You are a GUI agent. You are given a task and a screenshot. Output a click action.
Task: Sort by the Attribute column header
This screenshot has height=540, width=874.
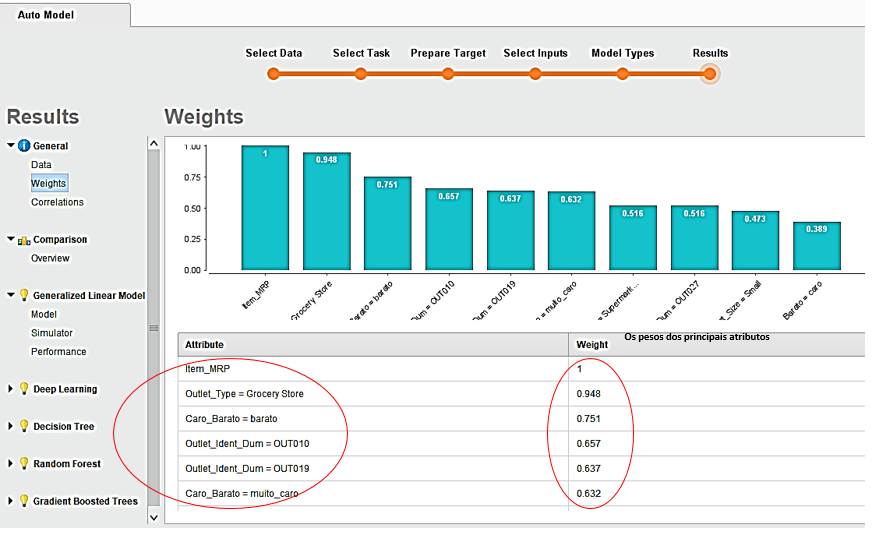[x=373, y=344]
